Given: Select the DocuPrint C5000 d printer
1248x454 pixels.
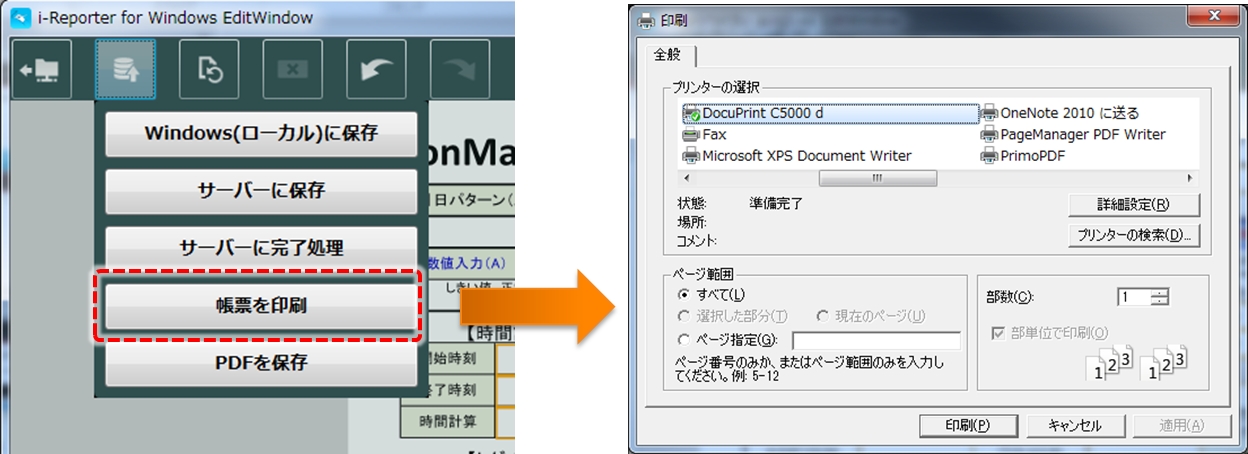Looking at the screenshot, I should click(762, 113).
